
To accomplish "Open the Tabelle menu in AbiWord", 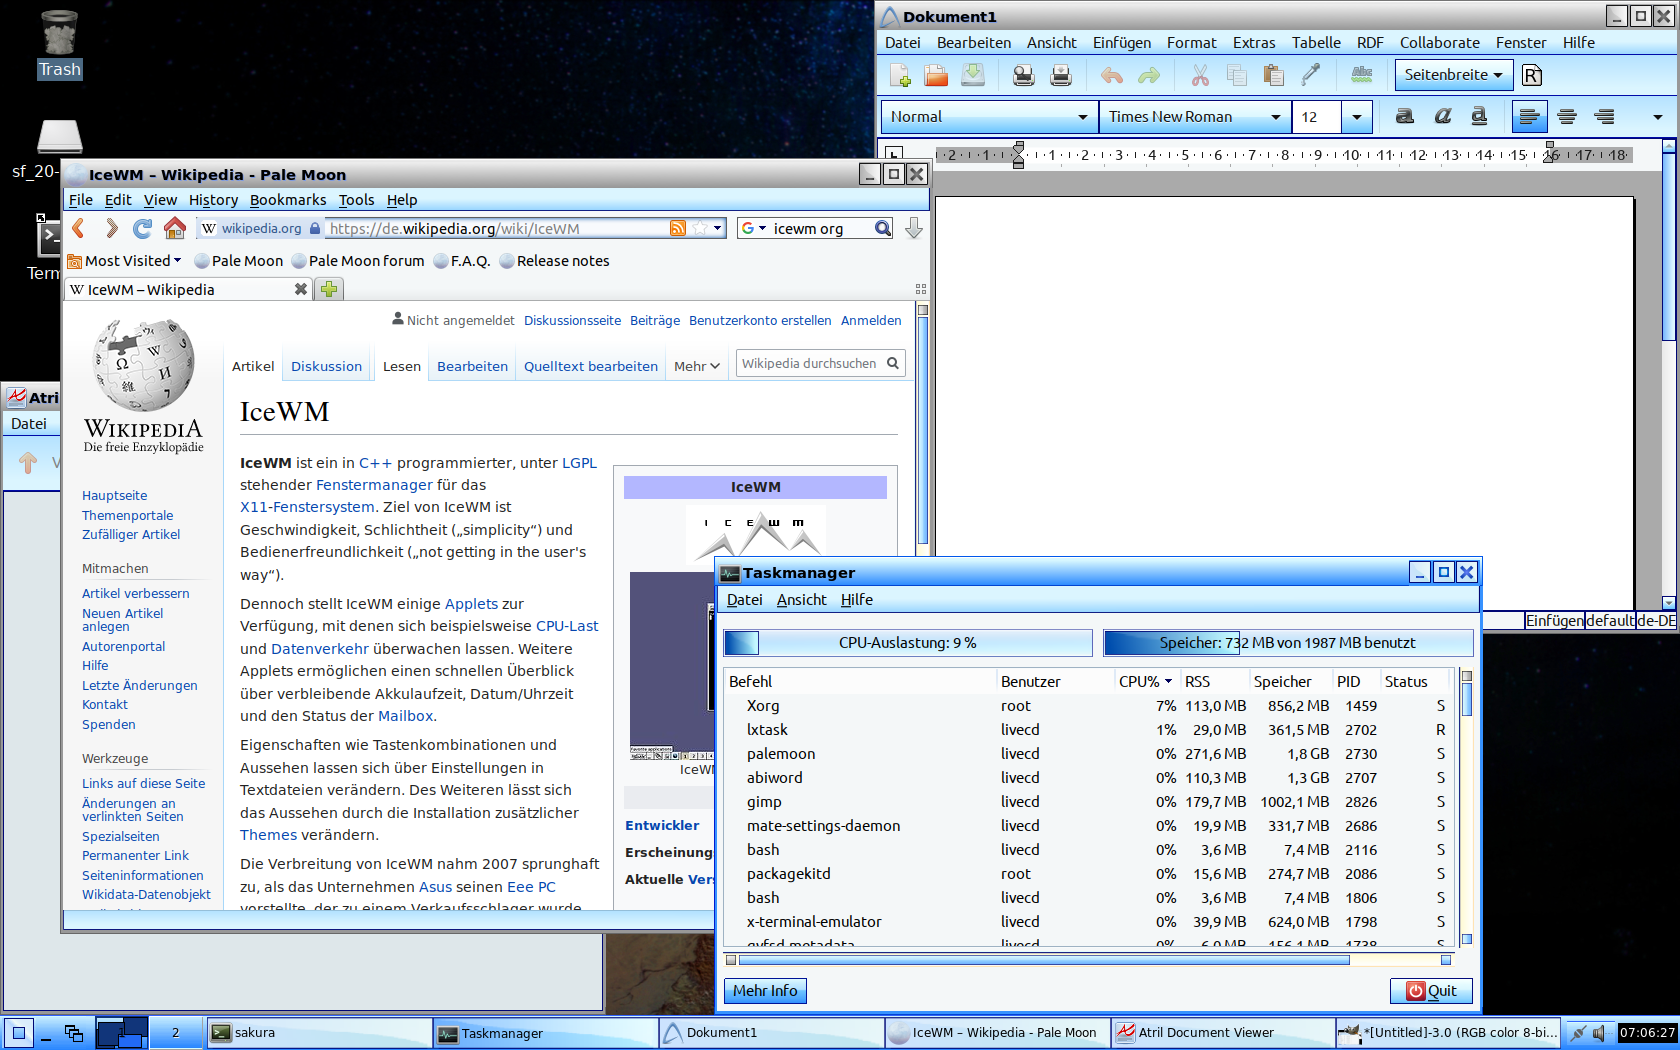I will [x=1316, y=43].
